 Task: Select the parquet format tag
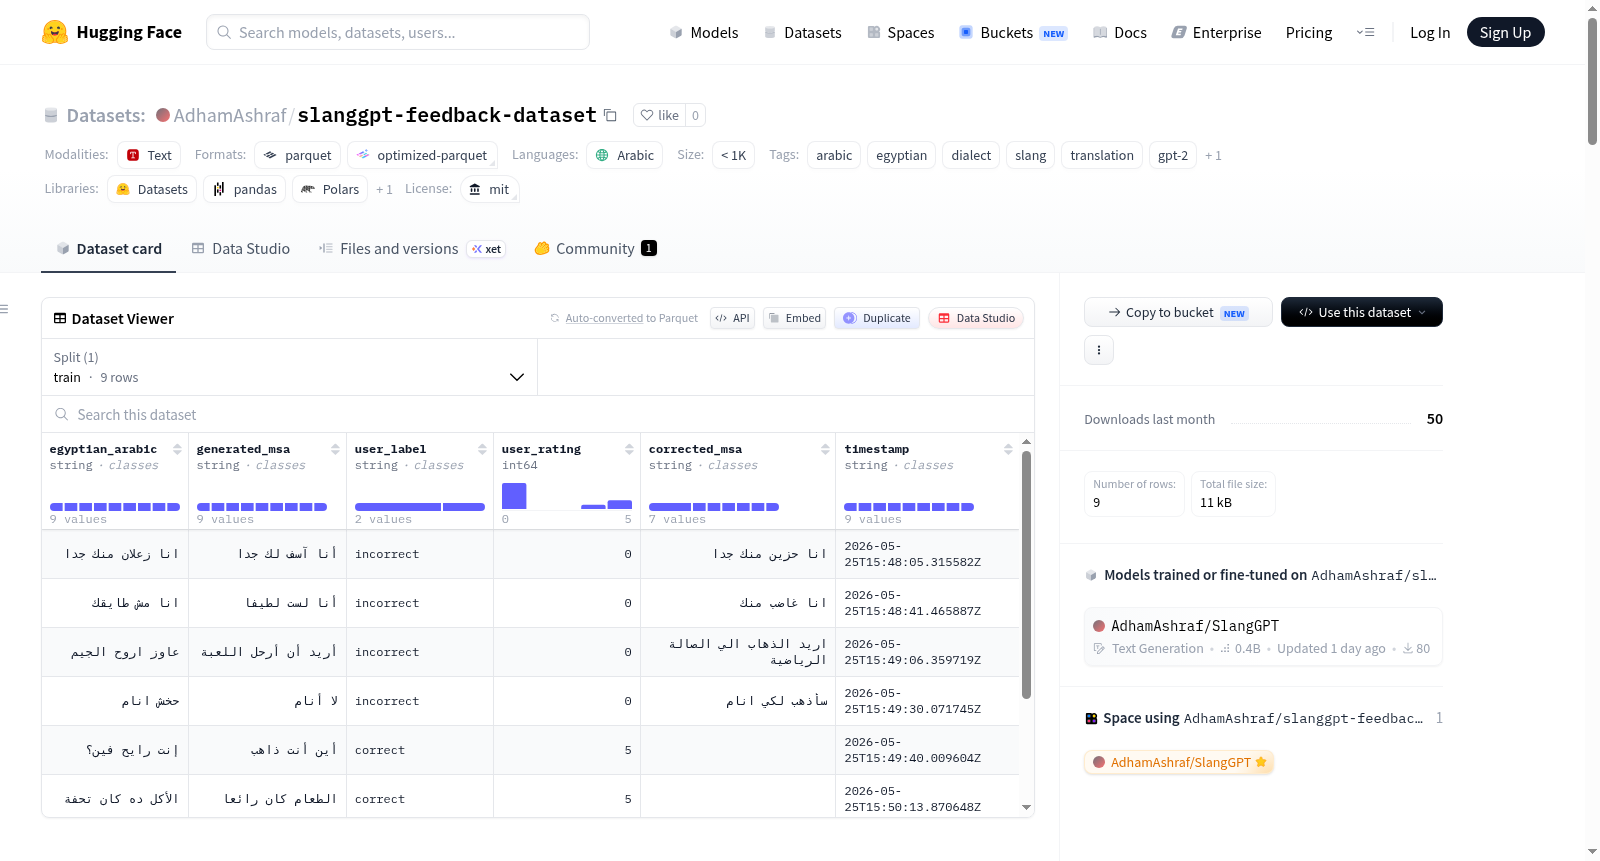click(298, 155)
